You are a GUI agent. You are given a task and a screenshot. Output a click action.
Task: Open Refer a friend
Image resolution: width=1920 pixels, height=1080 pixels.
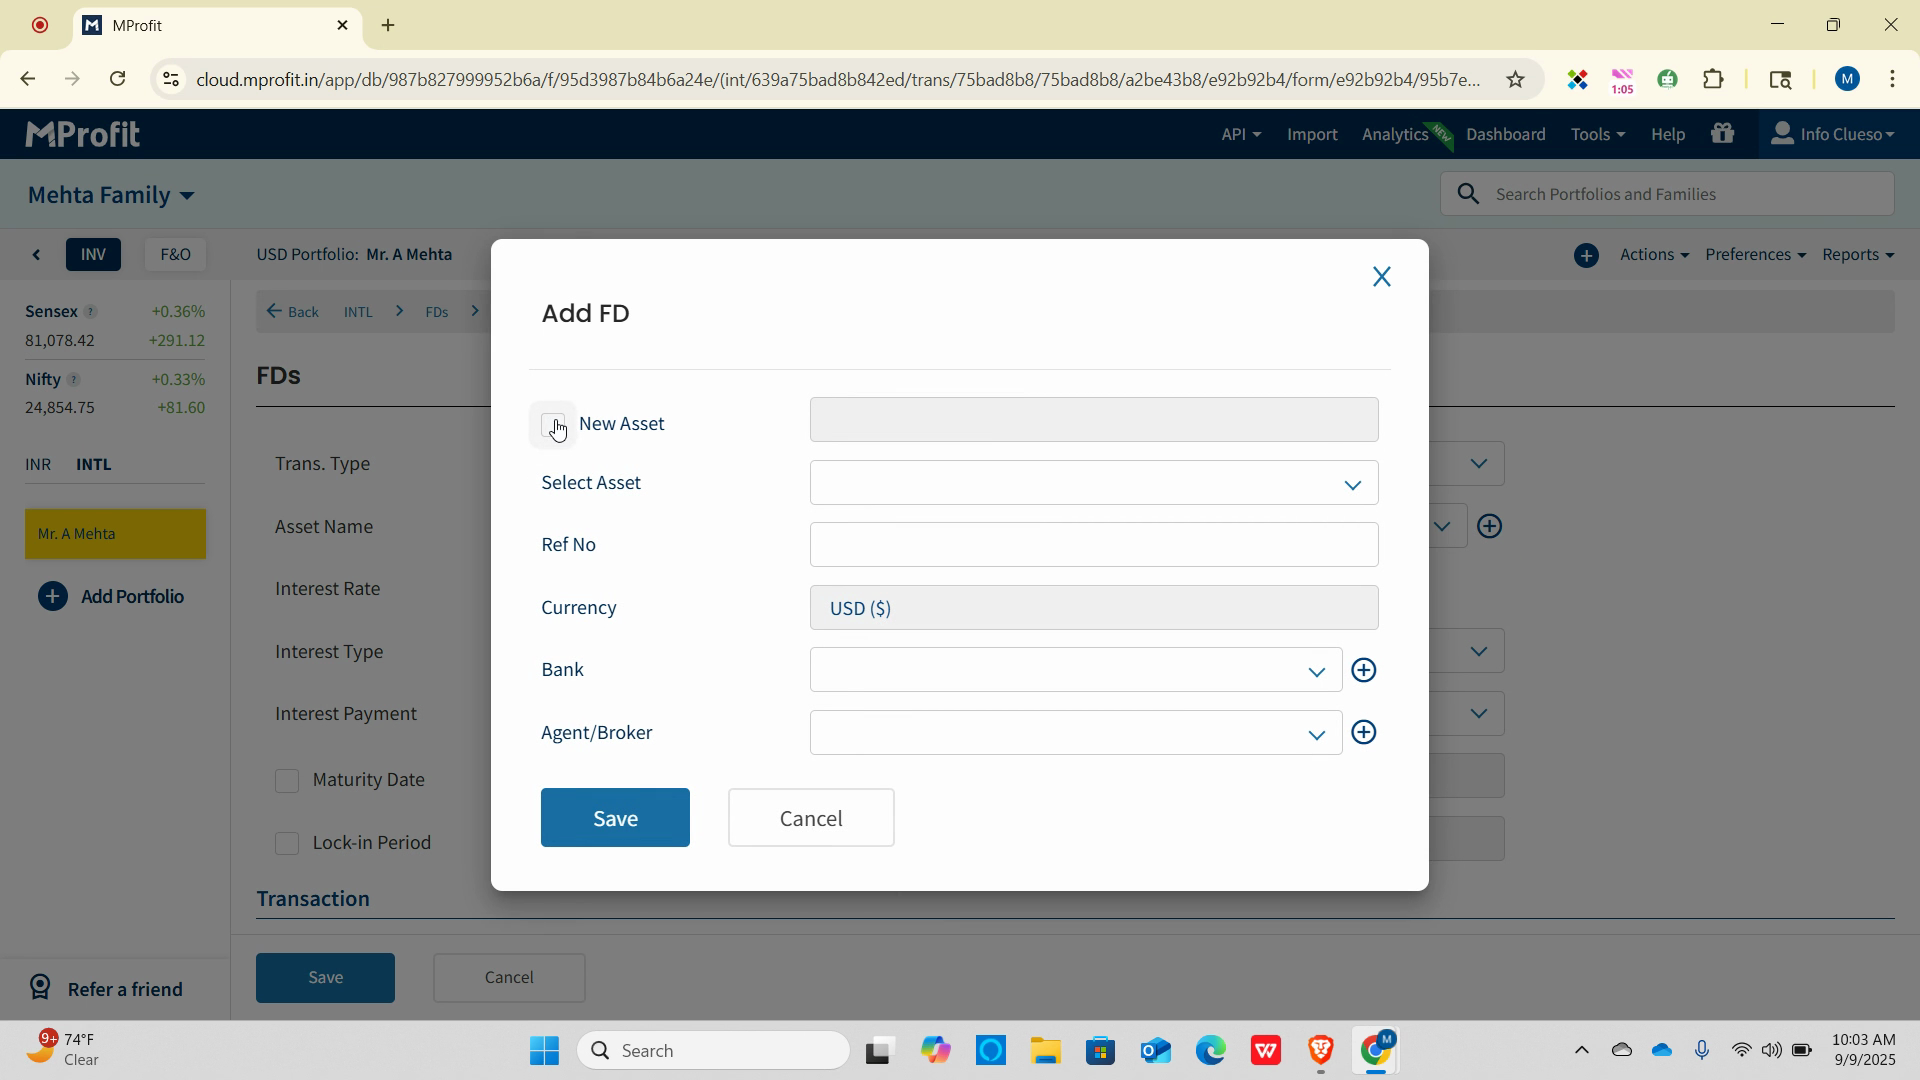click(x=105, y=989)
